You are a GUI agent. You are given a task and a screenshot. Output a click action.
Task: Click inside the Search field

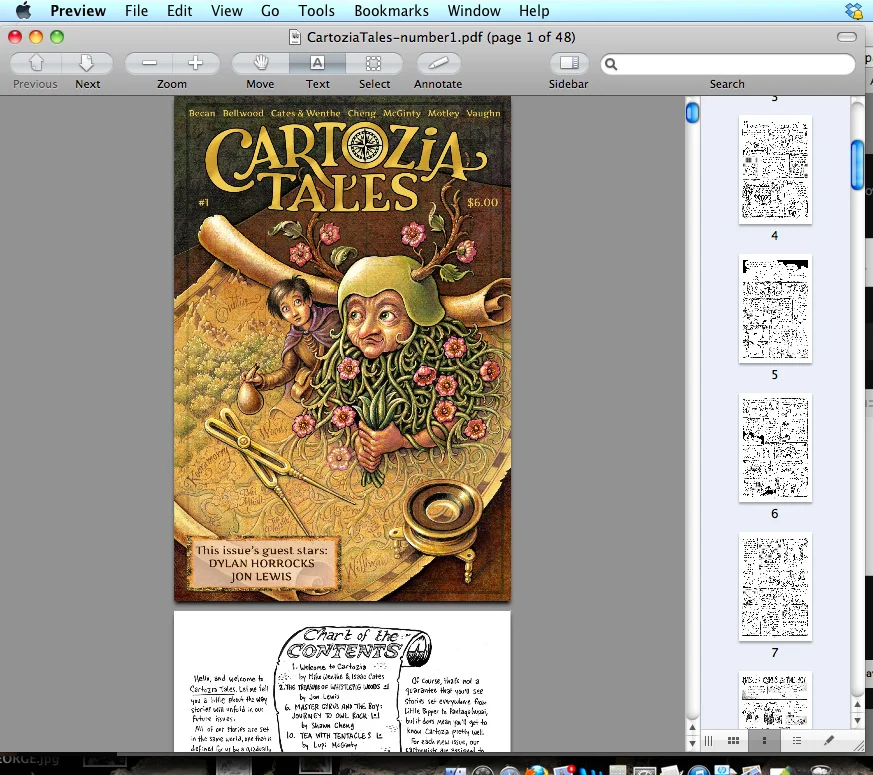pos(728,64)
